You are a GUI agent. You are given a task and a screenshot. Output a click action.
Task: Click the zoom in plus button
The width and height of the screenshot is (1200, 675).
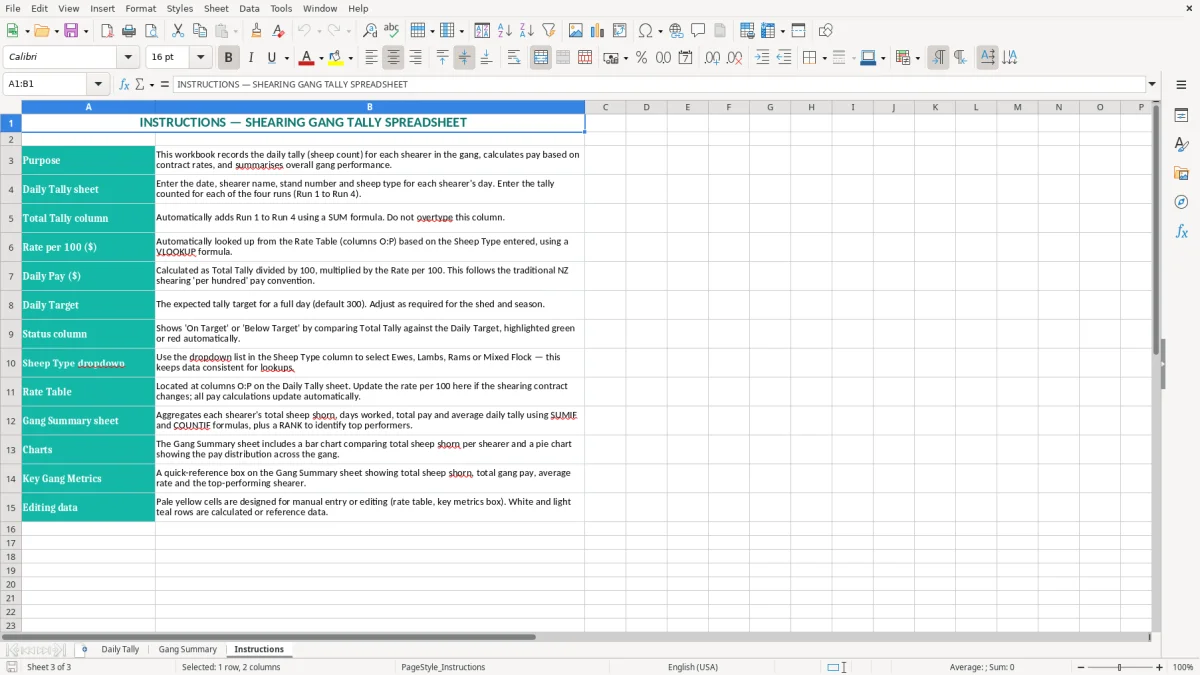(1160, 667)
